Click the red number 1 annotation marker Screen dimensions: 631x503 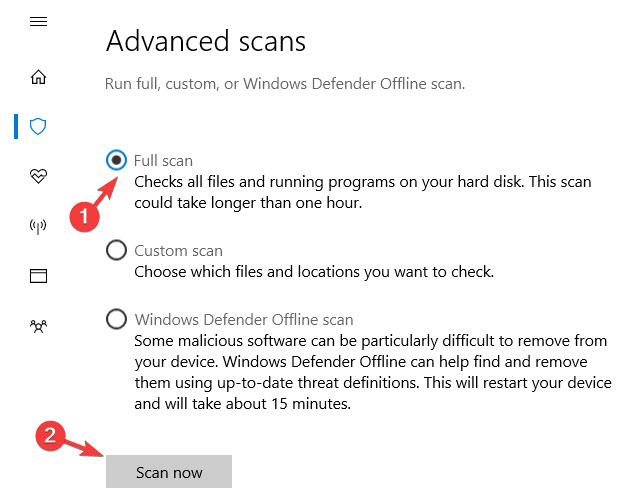click(84, 215)
